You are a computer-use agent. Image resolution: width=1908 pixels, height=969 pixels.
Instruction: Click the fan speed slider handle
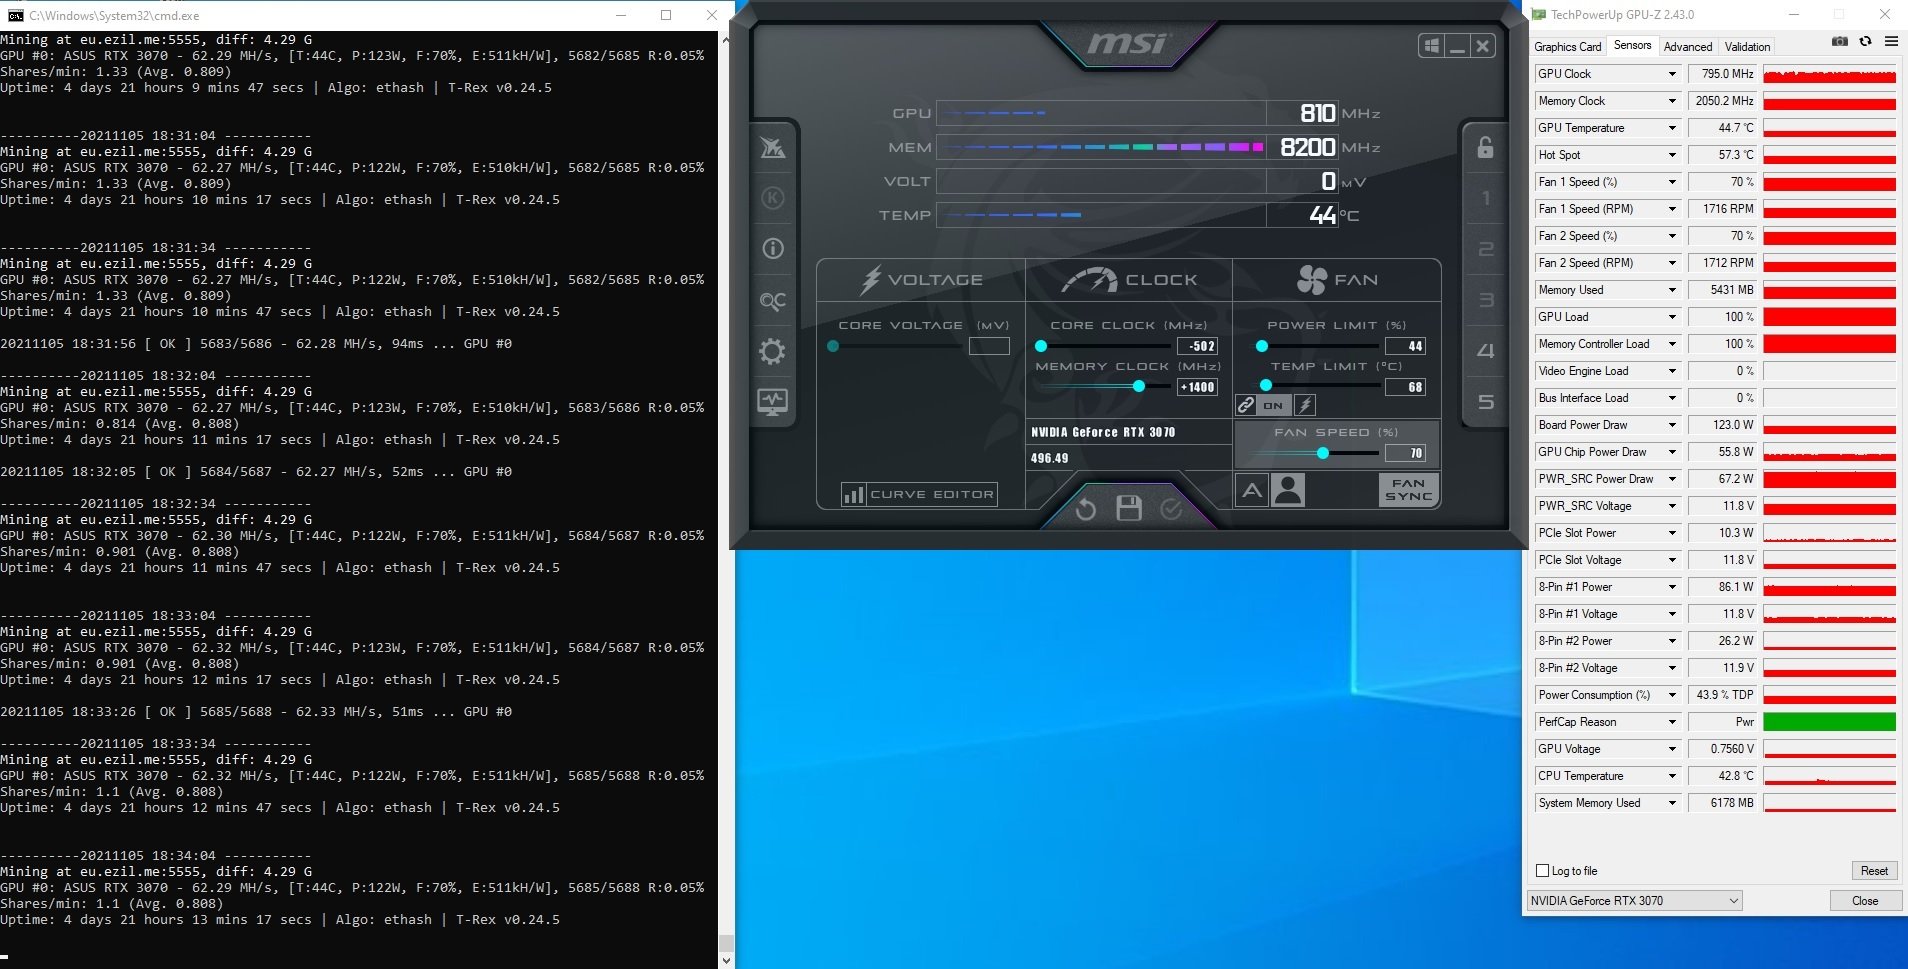pyautogui.click(x=1323, y=453)
